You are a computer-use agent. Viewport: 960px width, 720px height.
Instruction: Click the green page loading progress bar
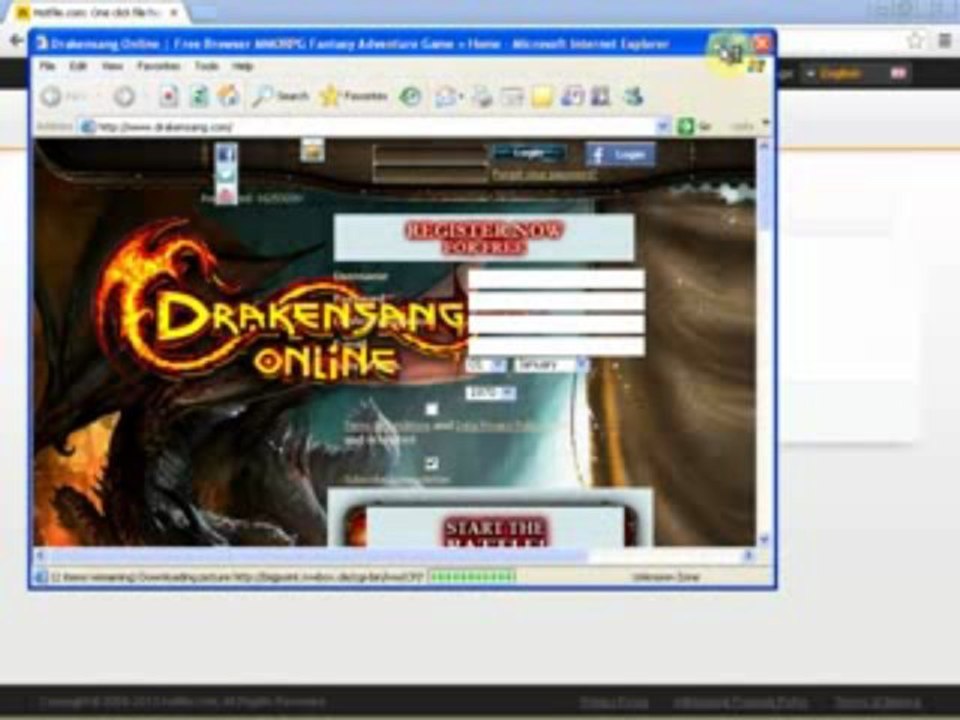(471, 577)
